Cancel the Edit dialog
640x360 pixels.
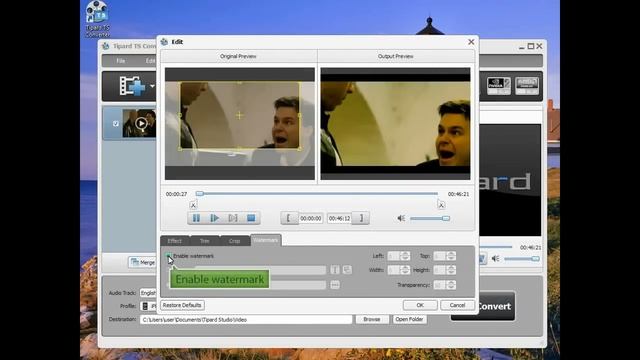457,305
